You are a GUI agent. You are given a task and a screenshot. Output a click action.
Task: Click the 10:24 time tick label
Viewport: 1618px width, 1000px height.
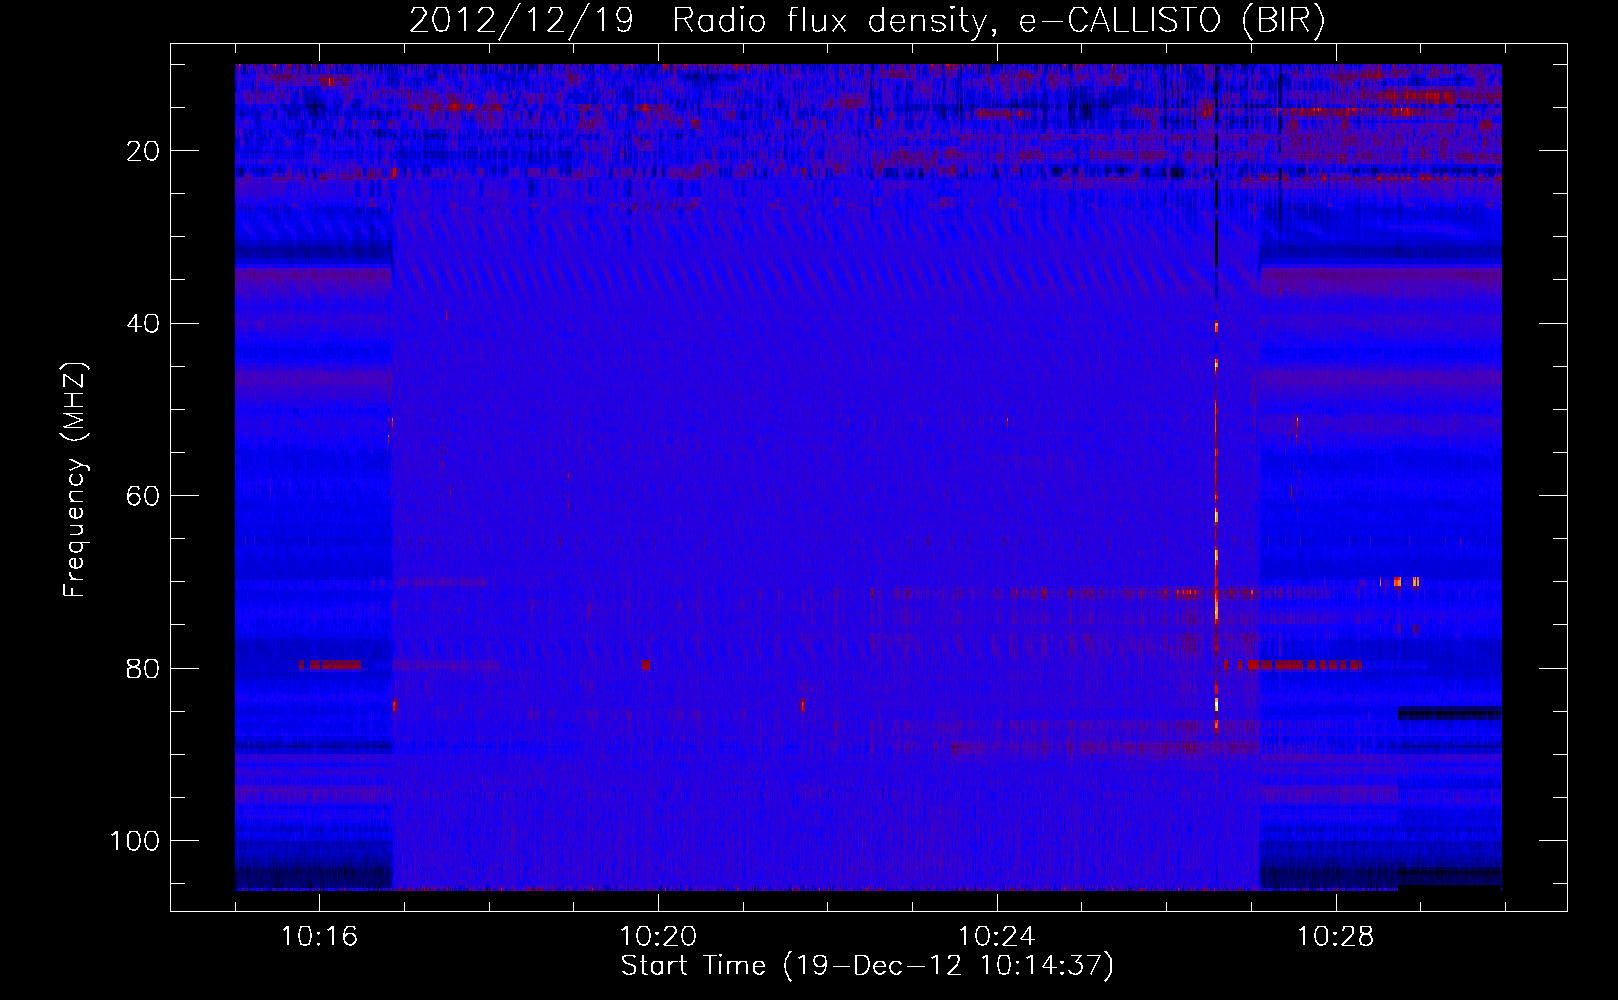pyautogui.click(x=997, y=937)
